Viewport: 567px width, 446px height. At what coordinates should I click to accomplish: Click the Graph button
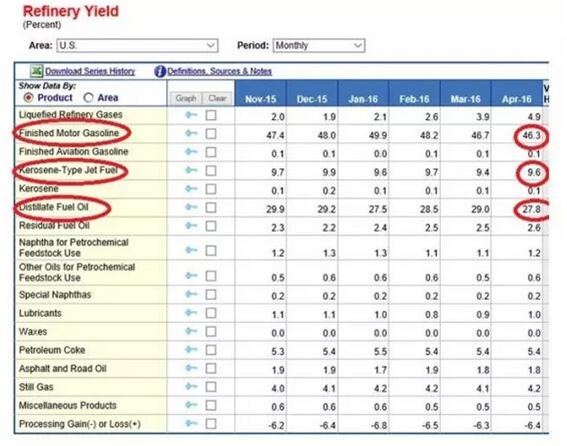click(x=186, y=98)
